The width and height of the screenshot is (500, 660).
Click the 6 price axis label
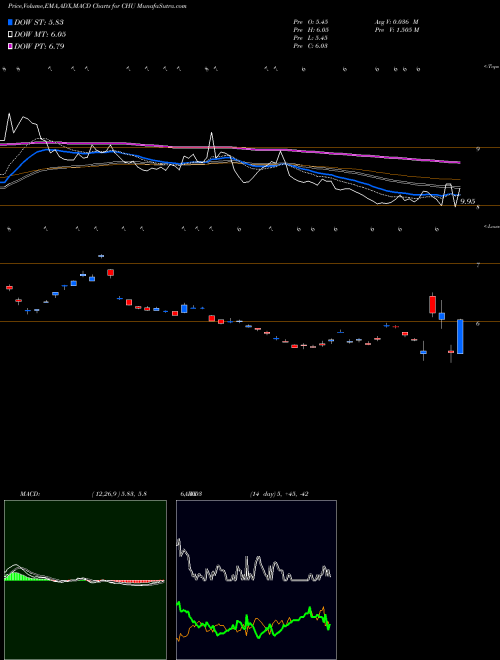(x=478, y=323)
